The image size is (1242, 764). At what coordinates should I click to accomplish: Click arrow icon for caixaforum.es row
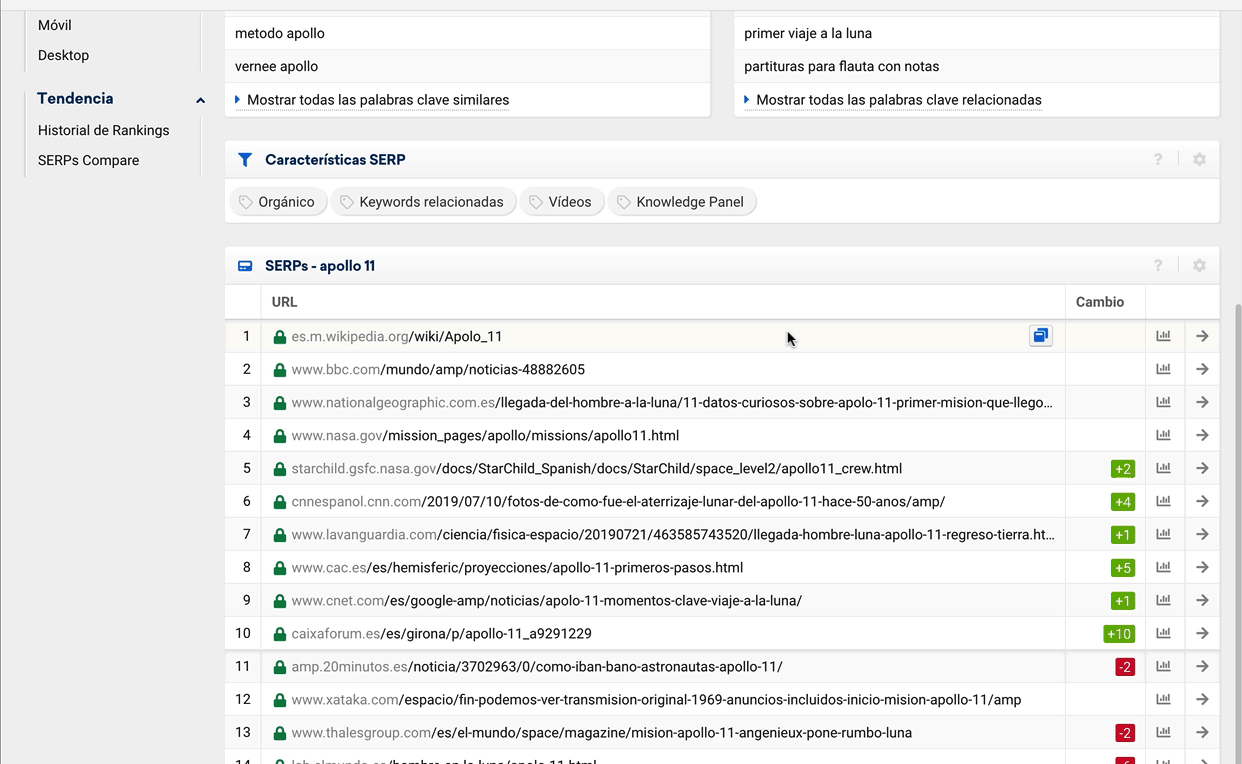click(x=1202, y=633)
